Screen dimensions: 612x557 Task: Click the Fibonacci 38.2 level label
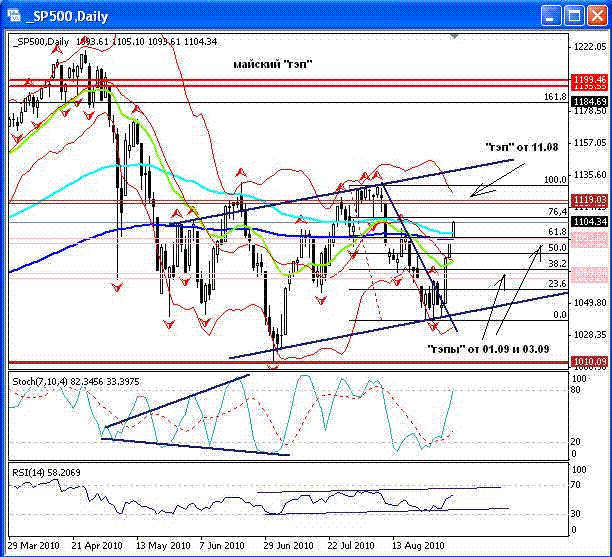tap(557, 264)
